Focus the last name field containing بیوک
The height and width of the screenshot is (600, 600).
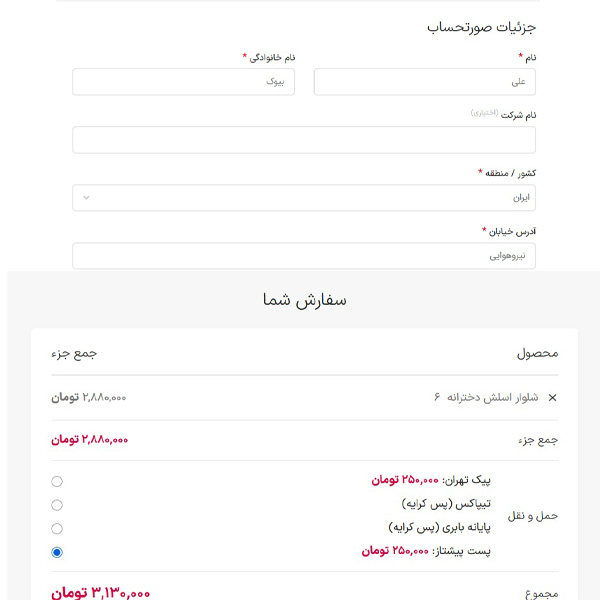pos(183,82)
